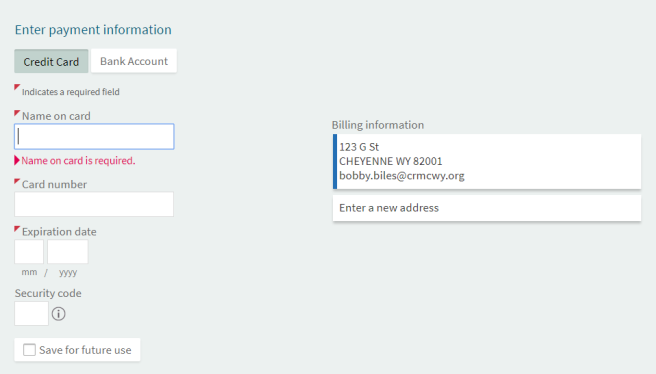The height and width of the screenshot is (374, 656).
Task: Click the Expiration date label
Action: 59,232
